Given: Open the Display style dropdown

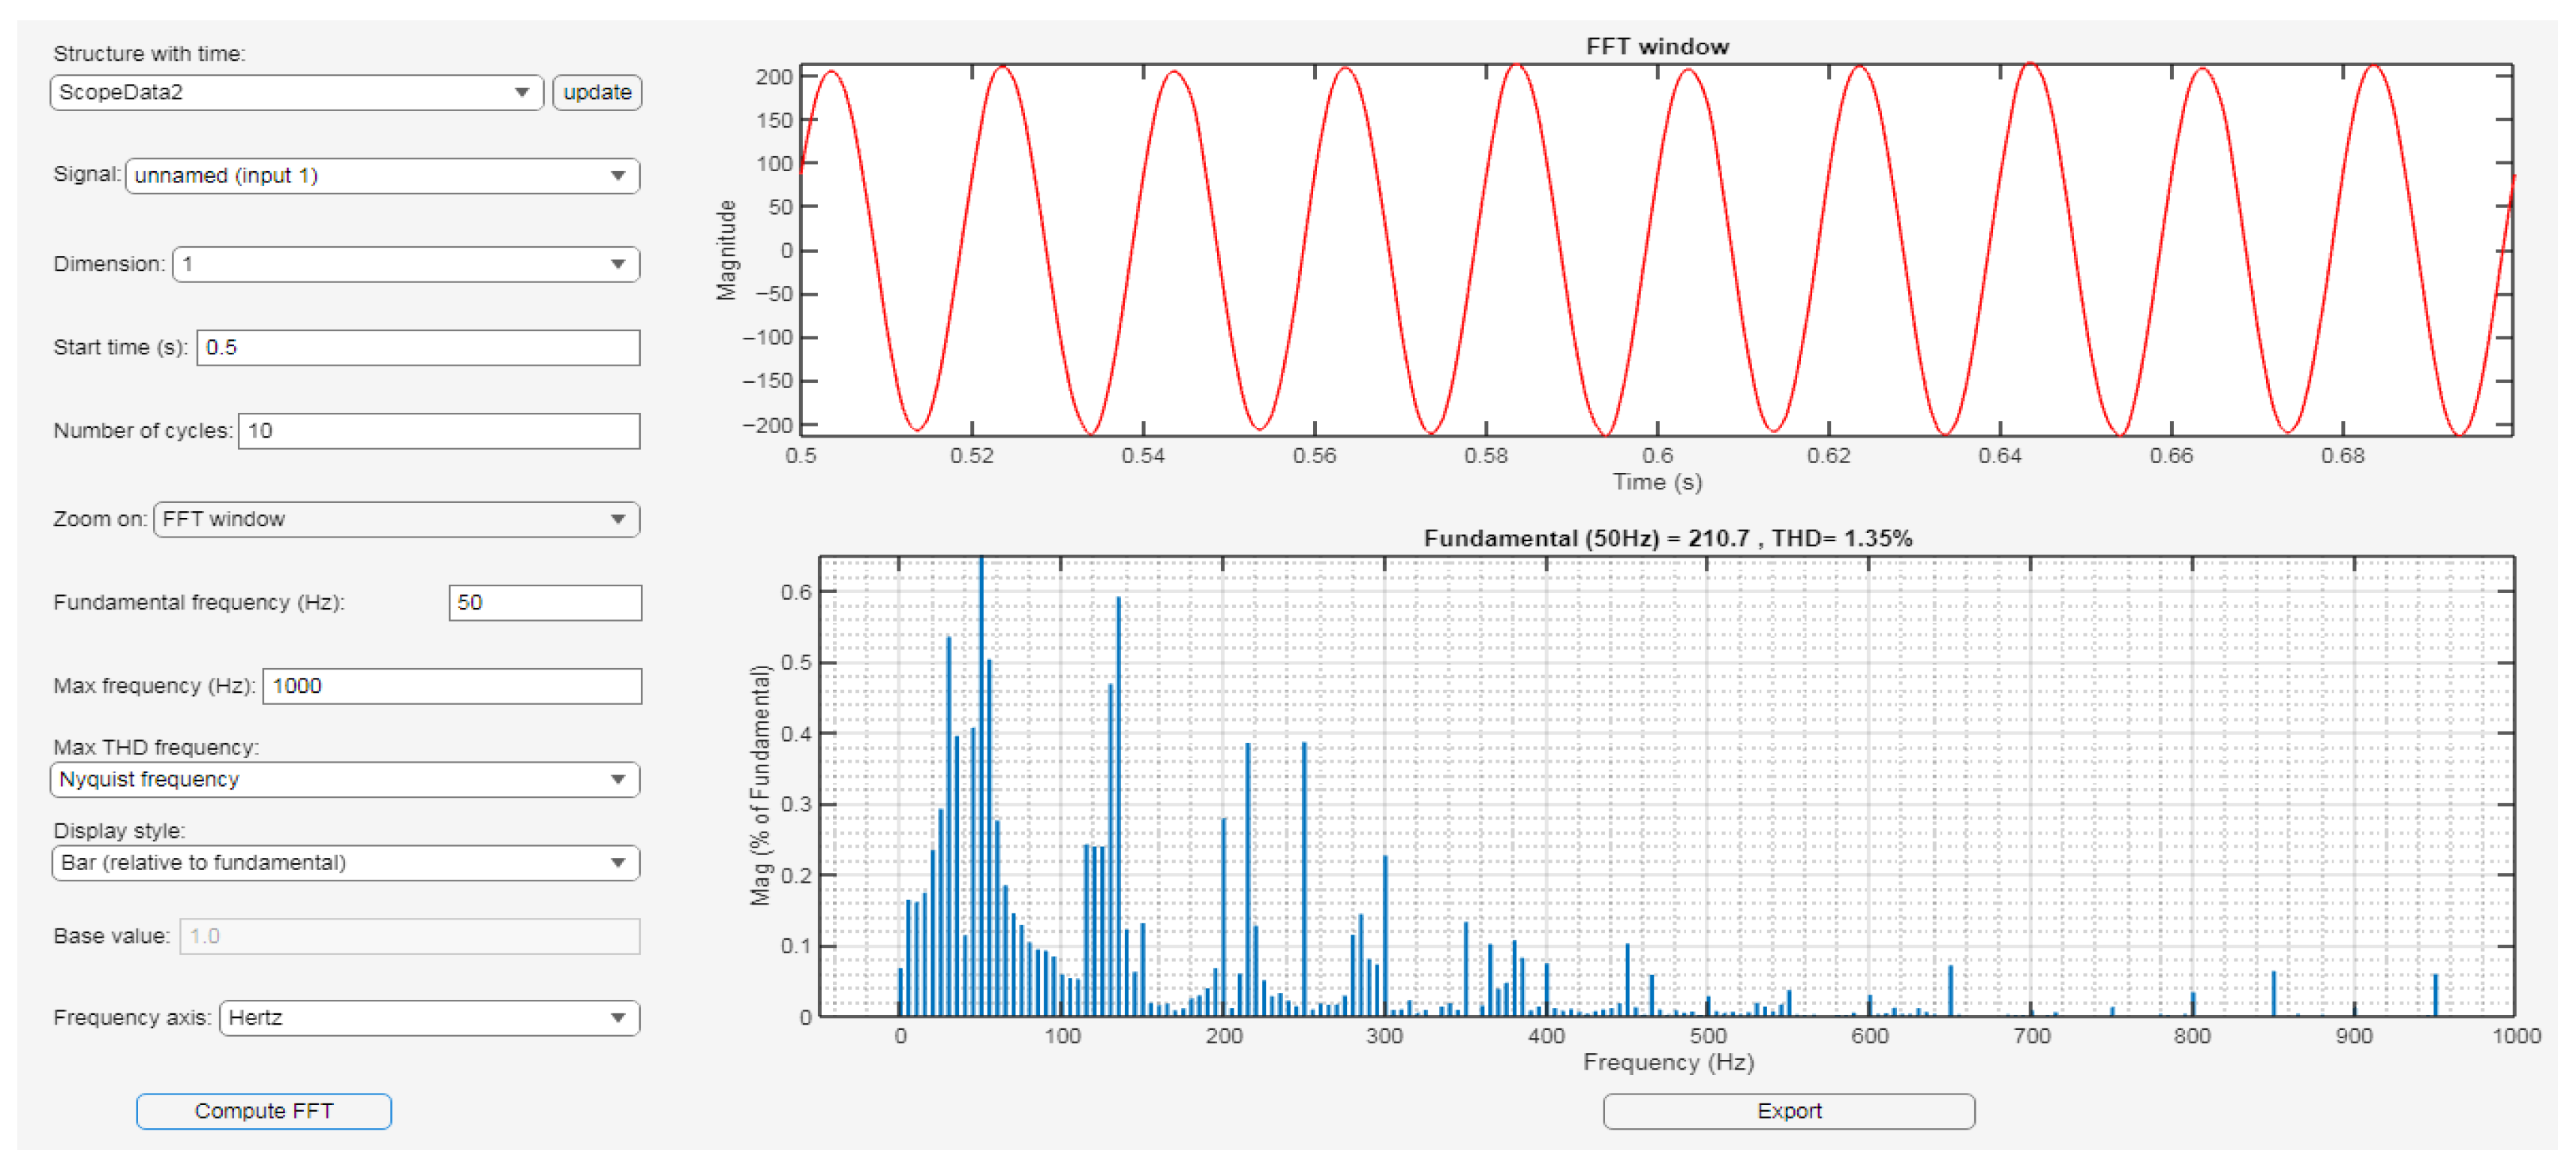Looking at the screenshot, I should [x=344, y=863].
